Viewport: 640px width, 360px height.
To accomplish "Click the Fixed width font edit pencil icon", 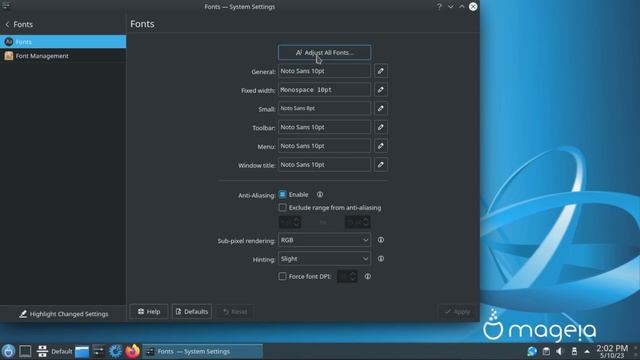I will [380, 90].
